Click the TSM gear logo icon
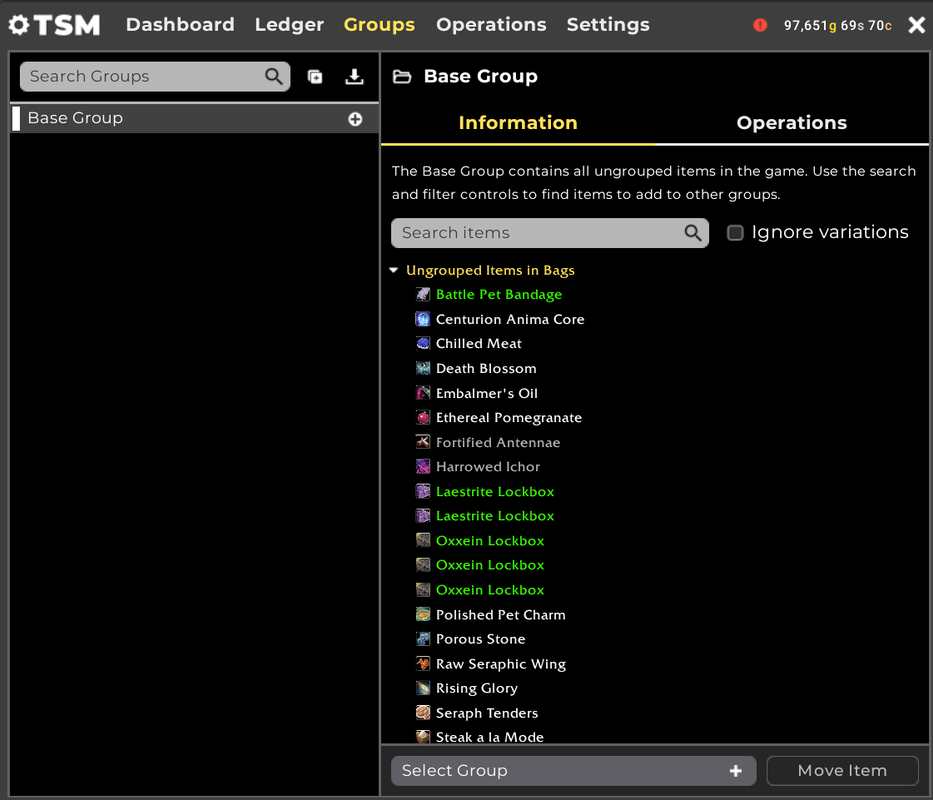The image size is (933, 800). coord(18,25)
